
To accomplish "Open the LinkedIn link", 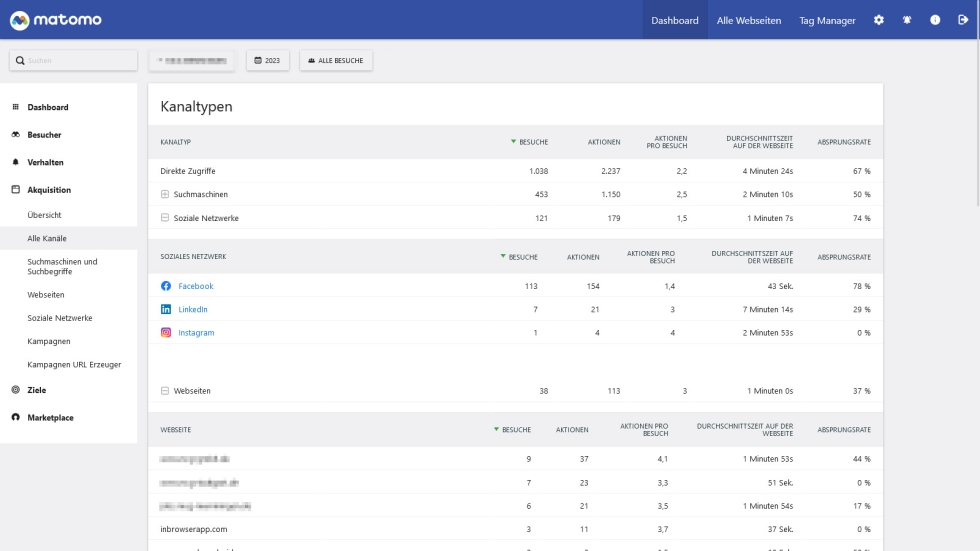I will pyautogui.click(x=193, y=310).
